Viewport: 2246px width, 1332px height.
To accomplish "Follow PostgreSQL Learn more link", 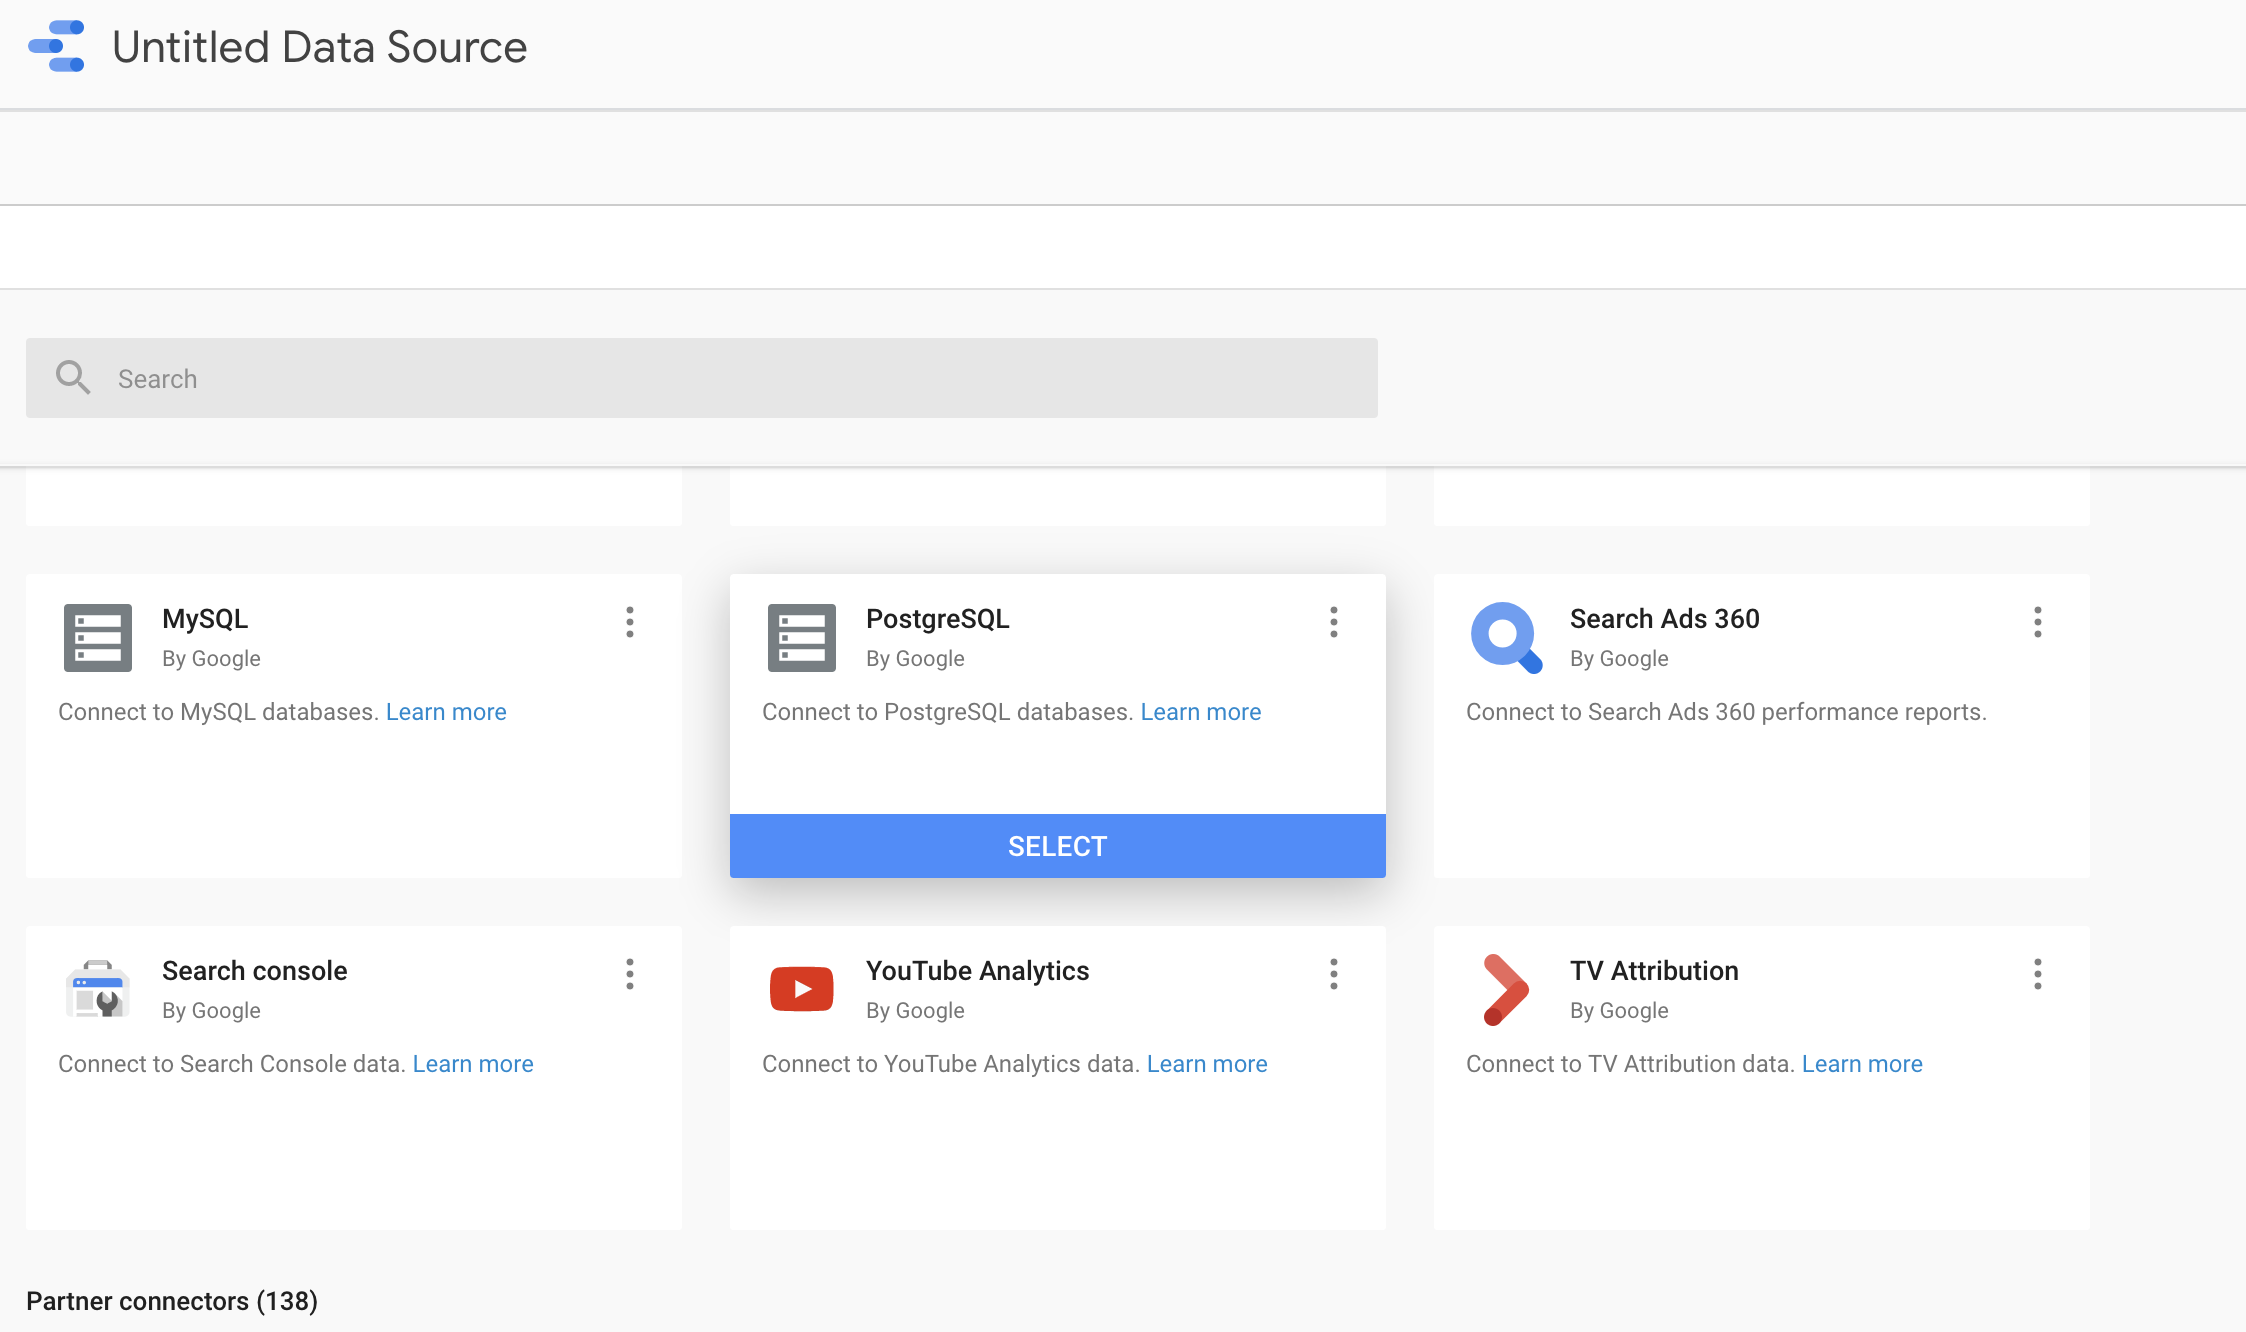I will point(1201,712).
